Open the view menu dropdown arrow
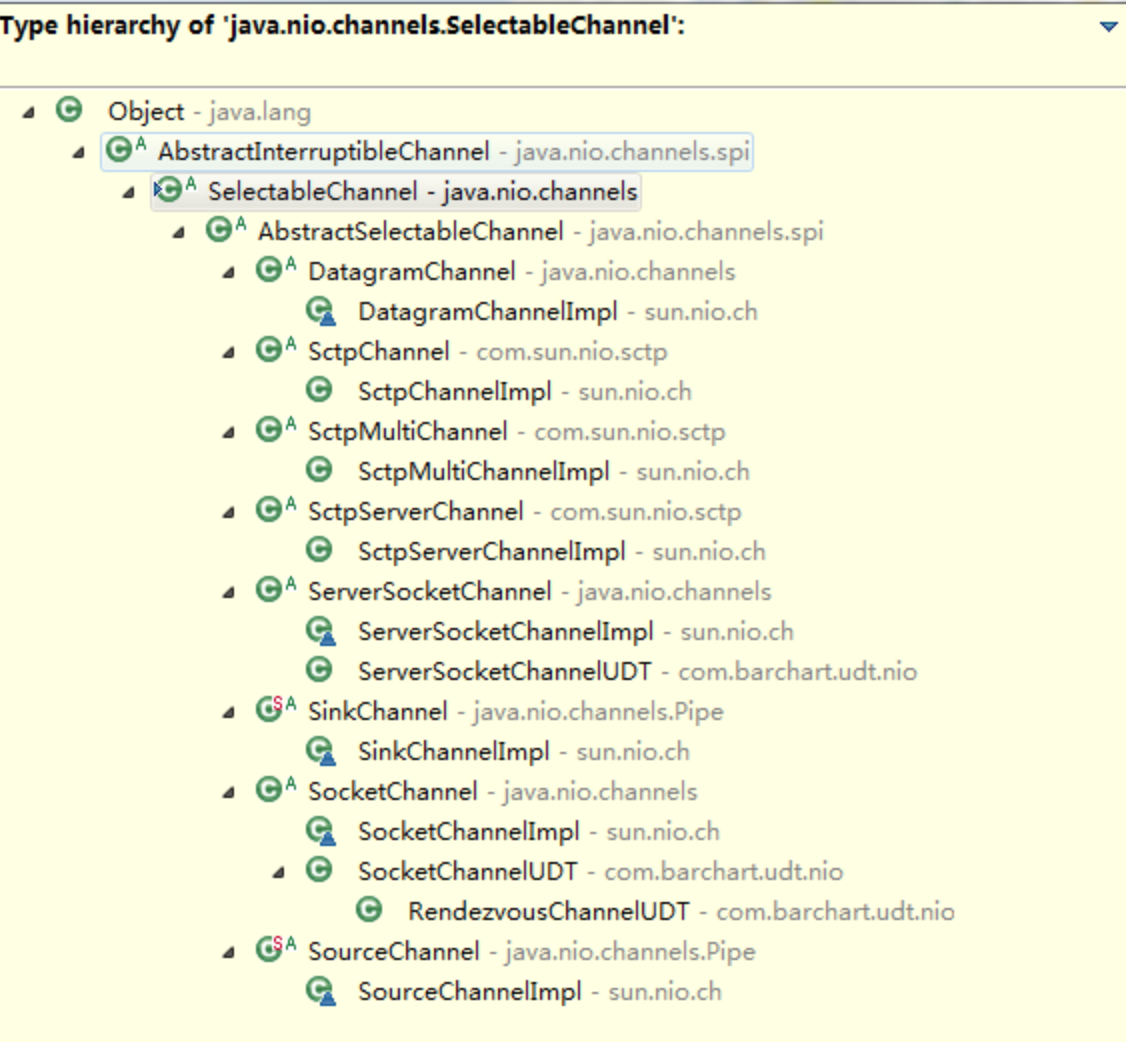This screenshot has height=1042, width=1126. [x=1107, y=27]
